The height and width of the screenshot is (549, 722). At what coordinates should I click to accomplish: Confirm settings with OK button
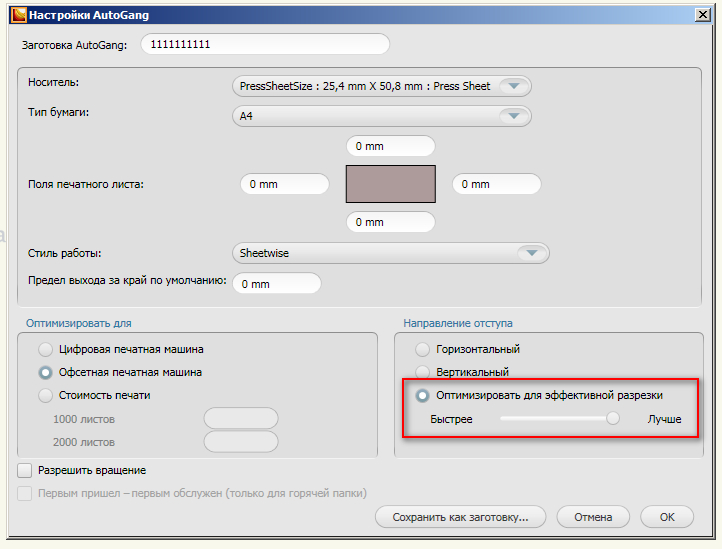point(667,517)
